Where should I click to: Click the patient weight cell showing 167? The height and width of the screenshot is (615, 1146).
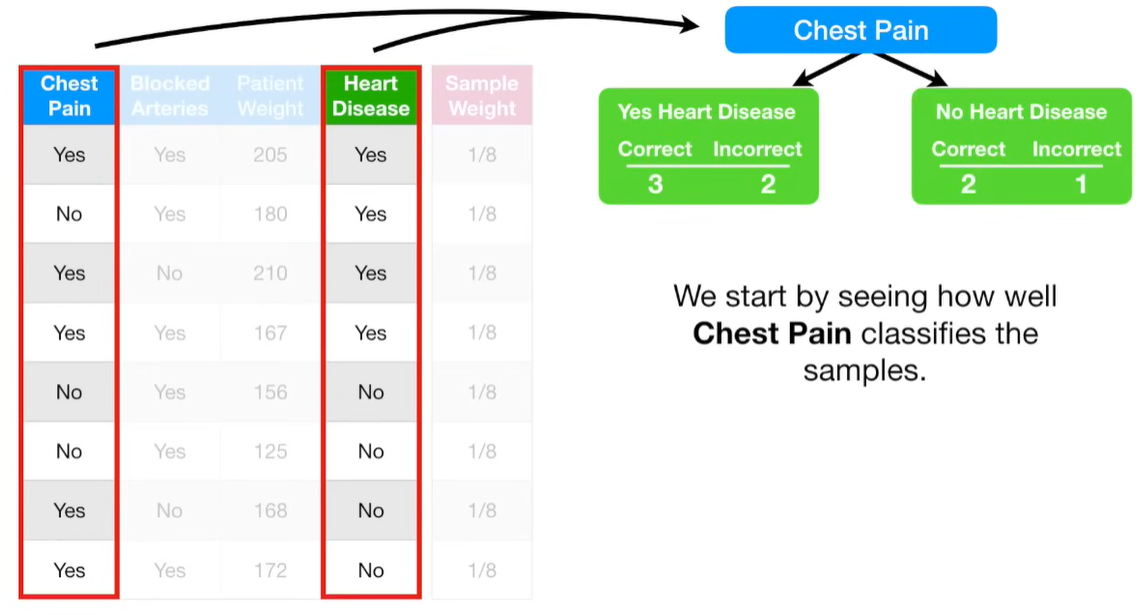pyautogui.click(x=270, y=333)
